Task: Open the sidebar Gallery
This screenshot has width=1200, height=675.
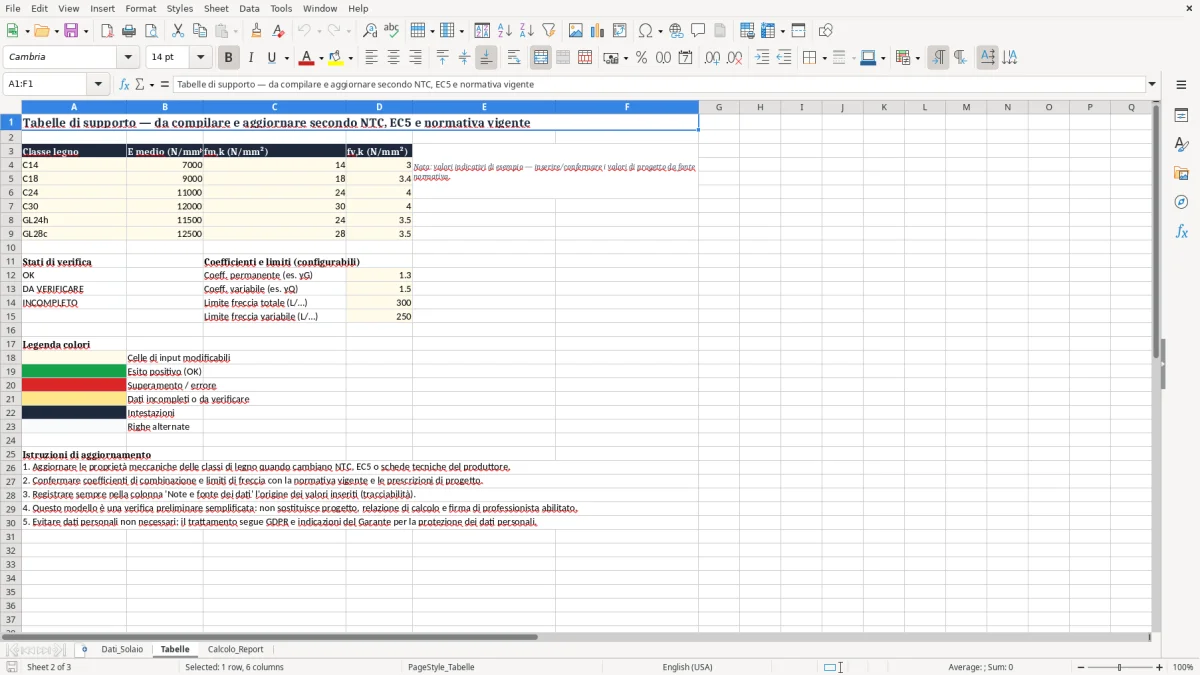Action: pos(1181,173)
